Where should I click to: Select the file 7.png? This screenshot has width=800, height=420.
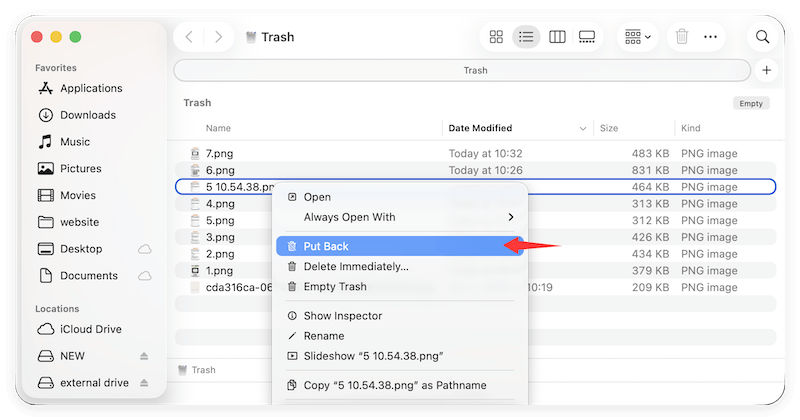(x=219, y=154)
